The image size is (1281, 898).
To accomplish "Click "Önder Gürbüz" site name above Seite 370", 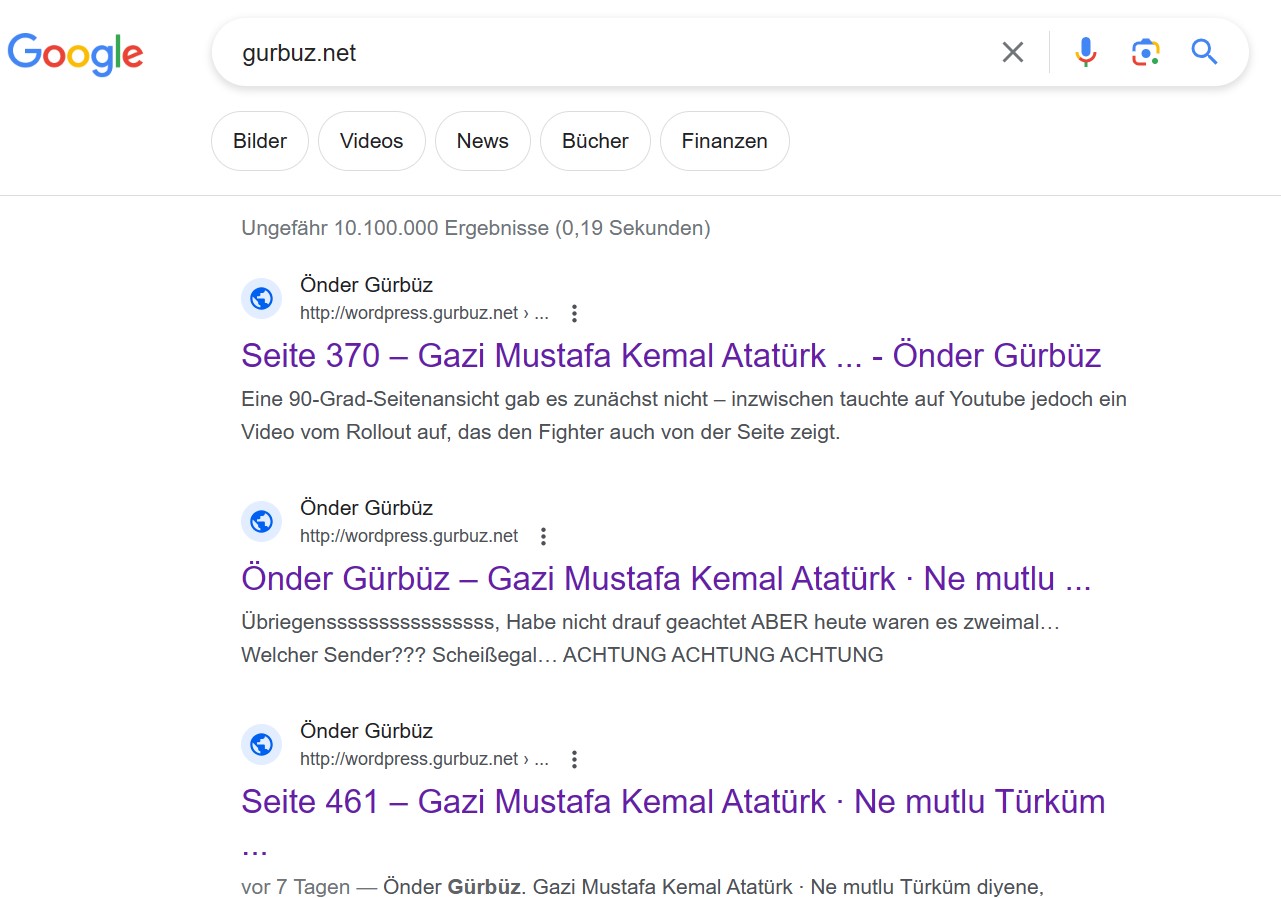I will click(x=366, y=285).
